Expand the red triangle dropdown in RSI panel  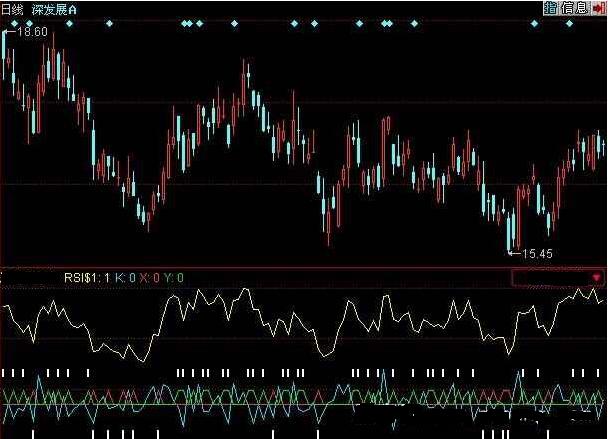point(597,277)
